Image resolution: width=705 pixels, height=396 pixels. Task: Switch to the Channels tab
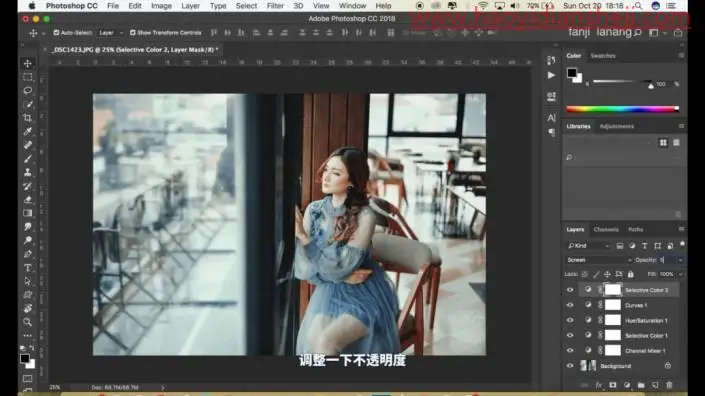[606, 230]
